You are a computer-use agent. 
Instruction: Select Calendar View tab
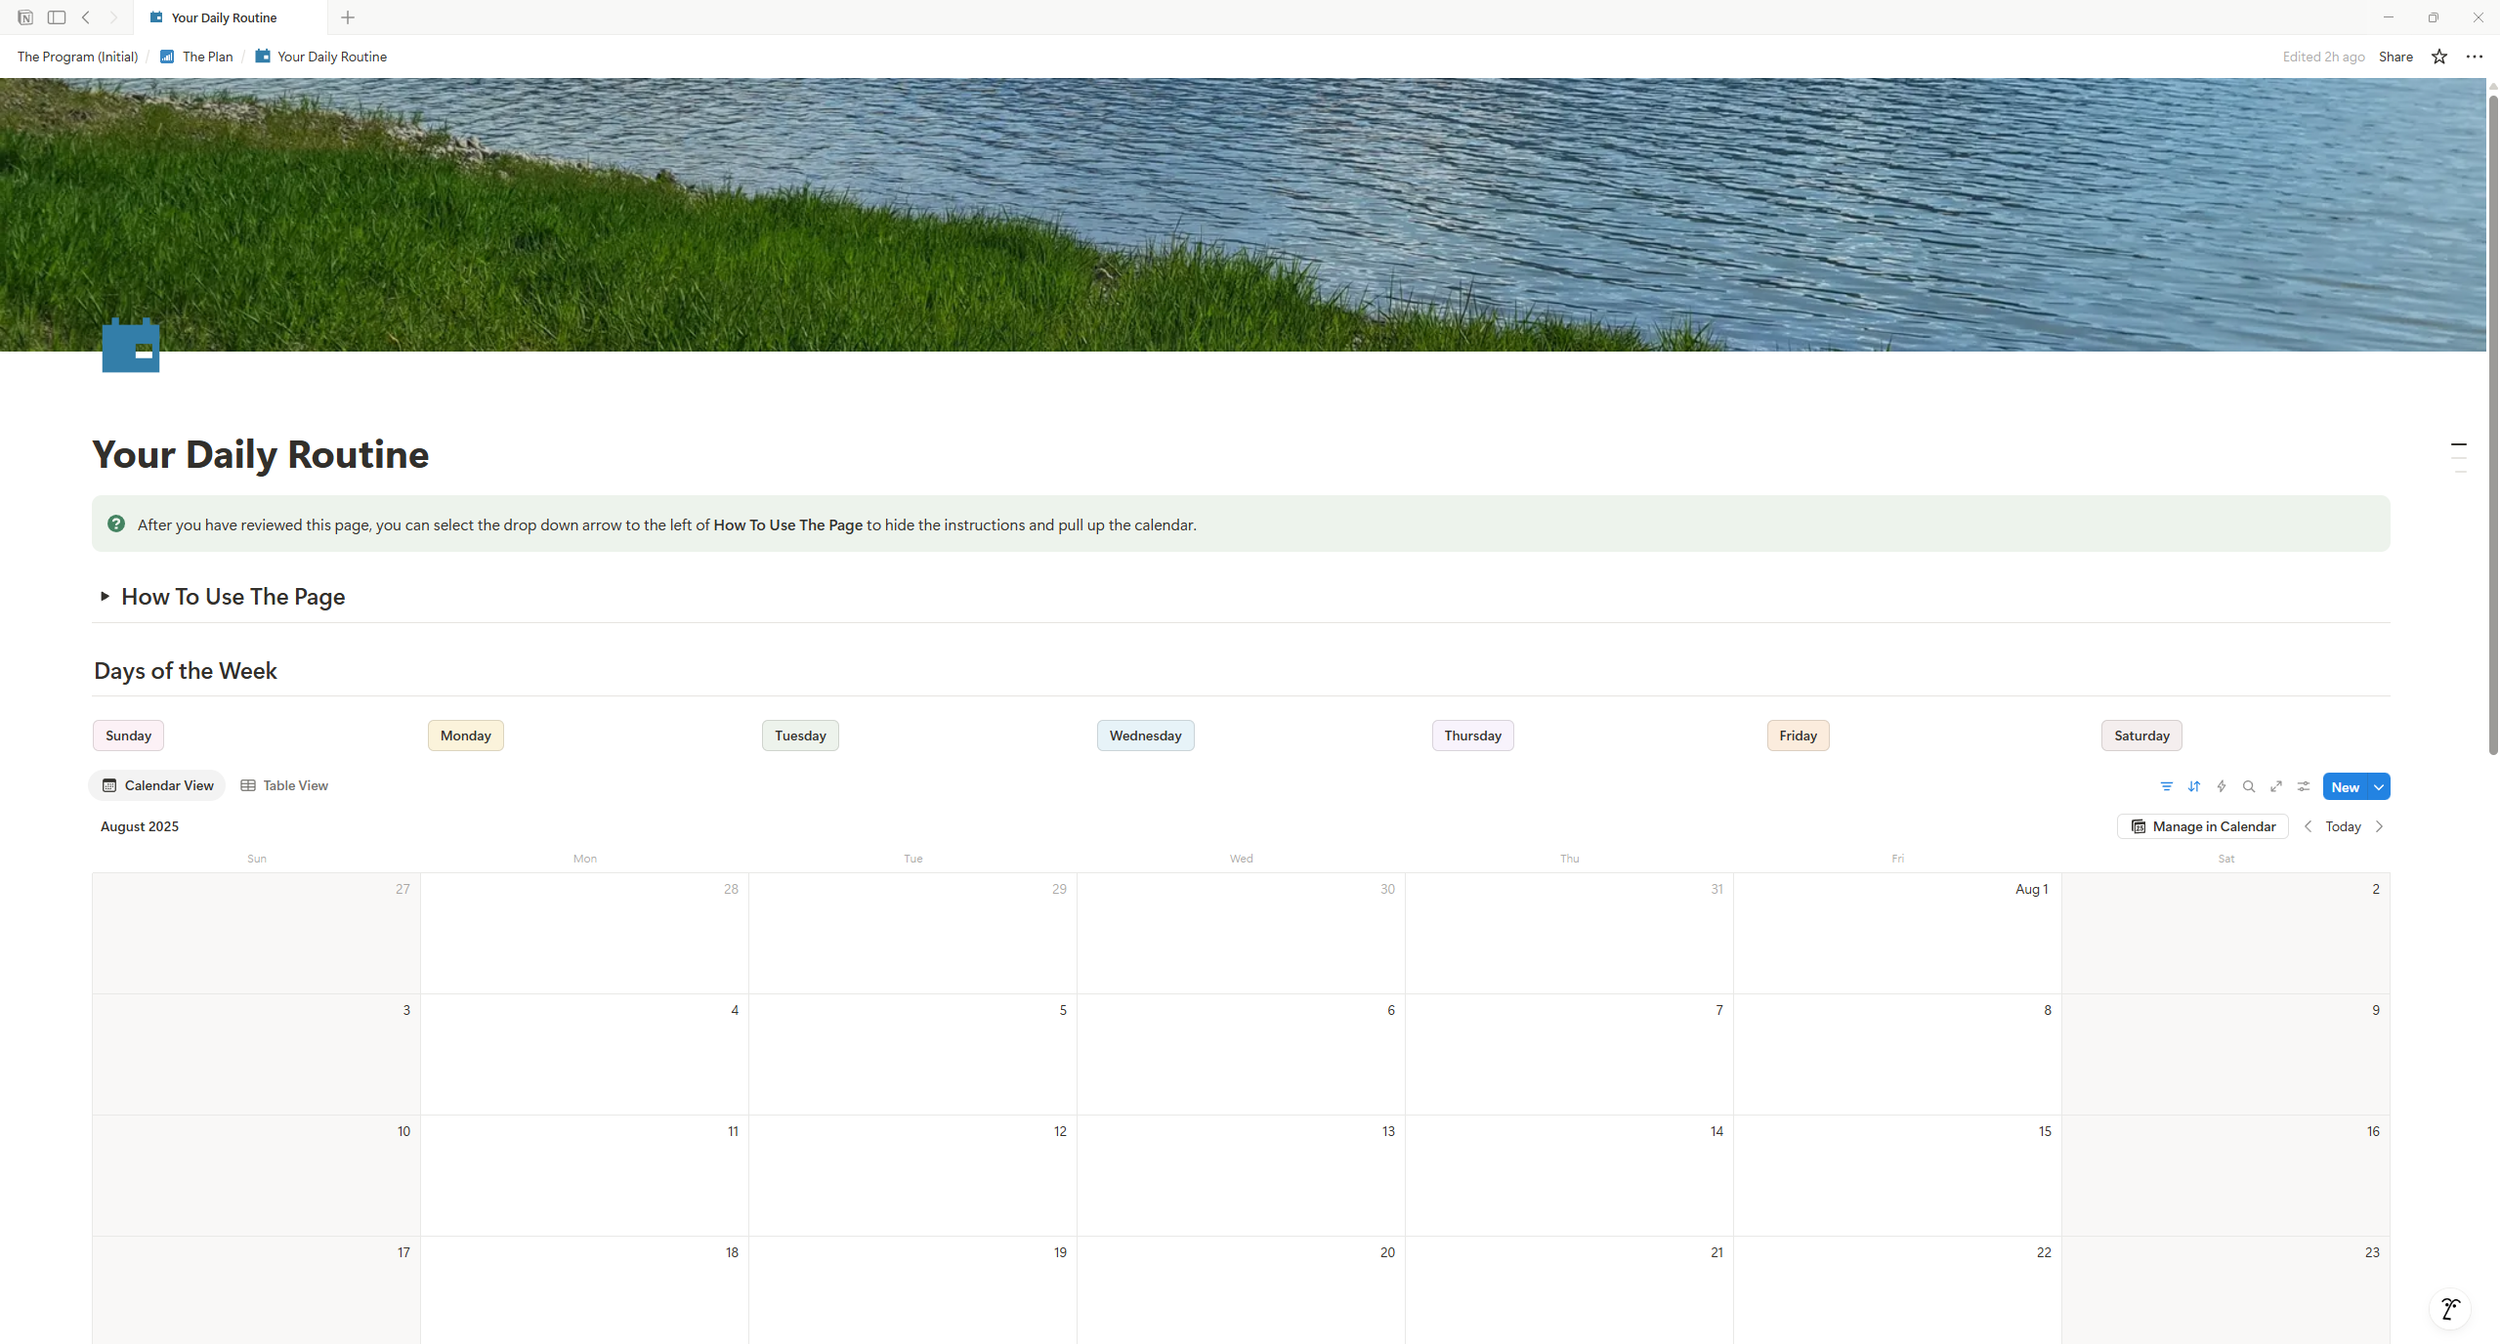click(158, 785)
